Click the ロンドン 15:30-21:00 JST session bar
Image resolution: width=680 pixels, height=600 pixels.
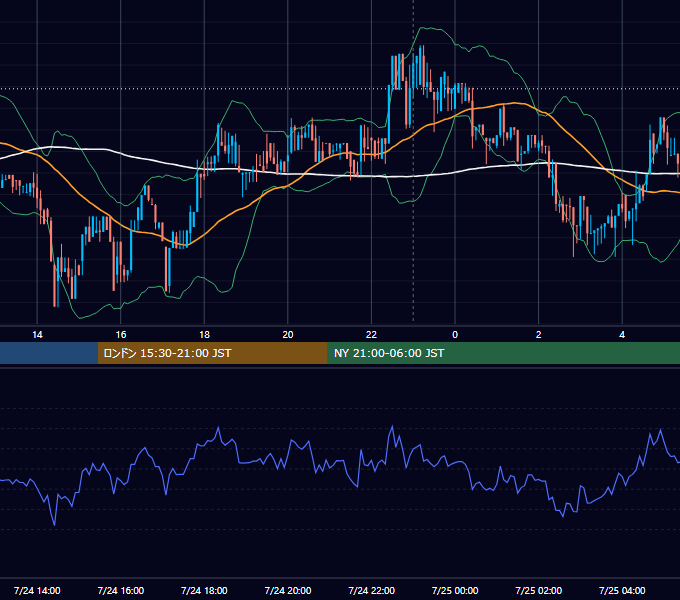click(x=212, y=353)
